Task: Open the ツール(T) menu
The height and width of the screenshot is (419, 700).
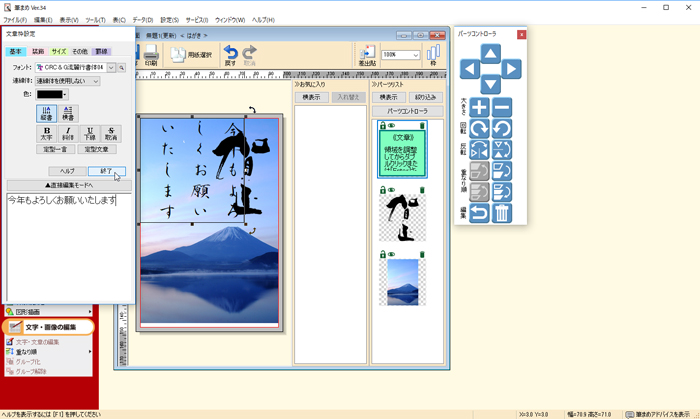Action: tap(95, 20)
